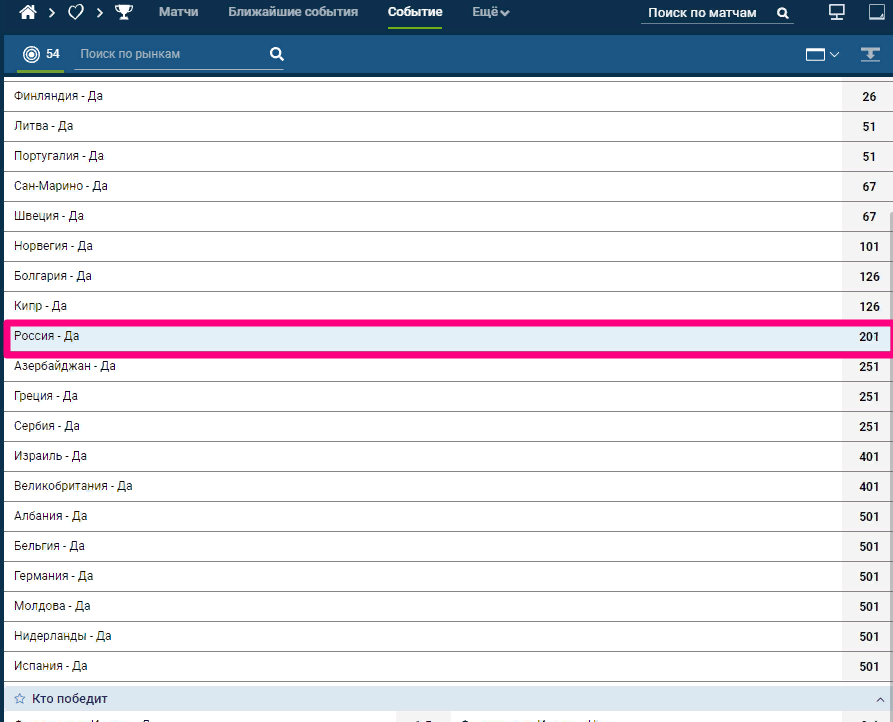The height and width of the screenshot is (722, 893).
Task: Select odds 501 for Германия
Action: click(869, 577)
